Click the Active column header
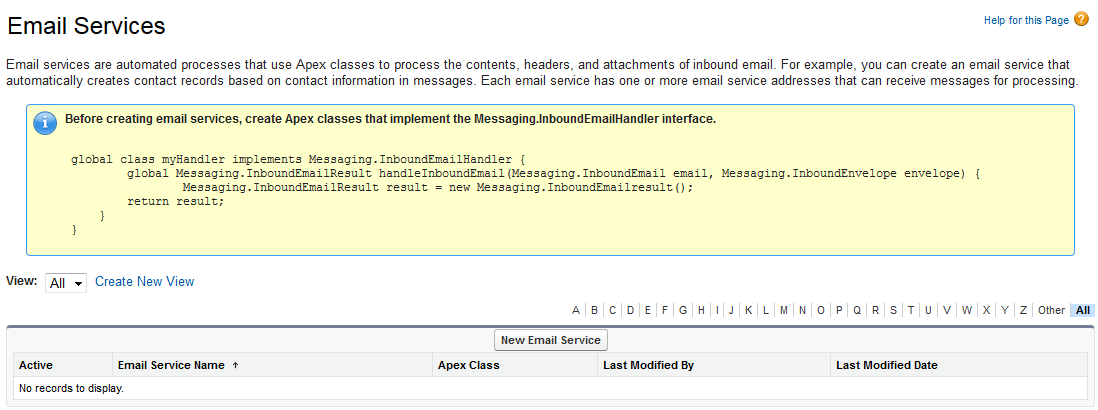 pyautogui.click(x=36, y=365)
